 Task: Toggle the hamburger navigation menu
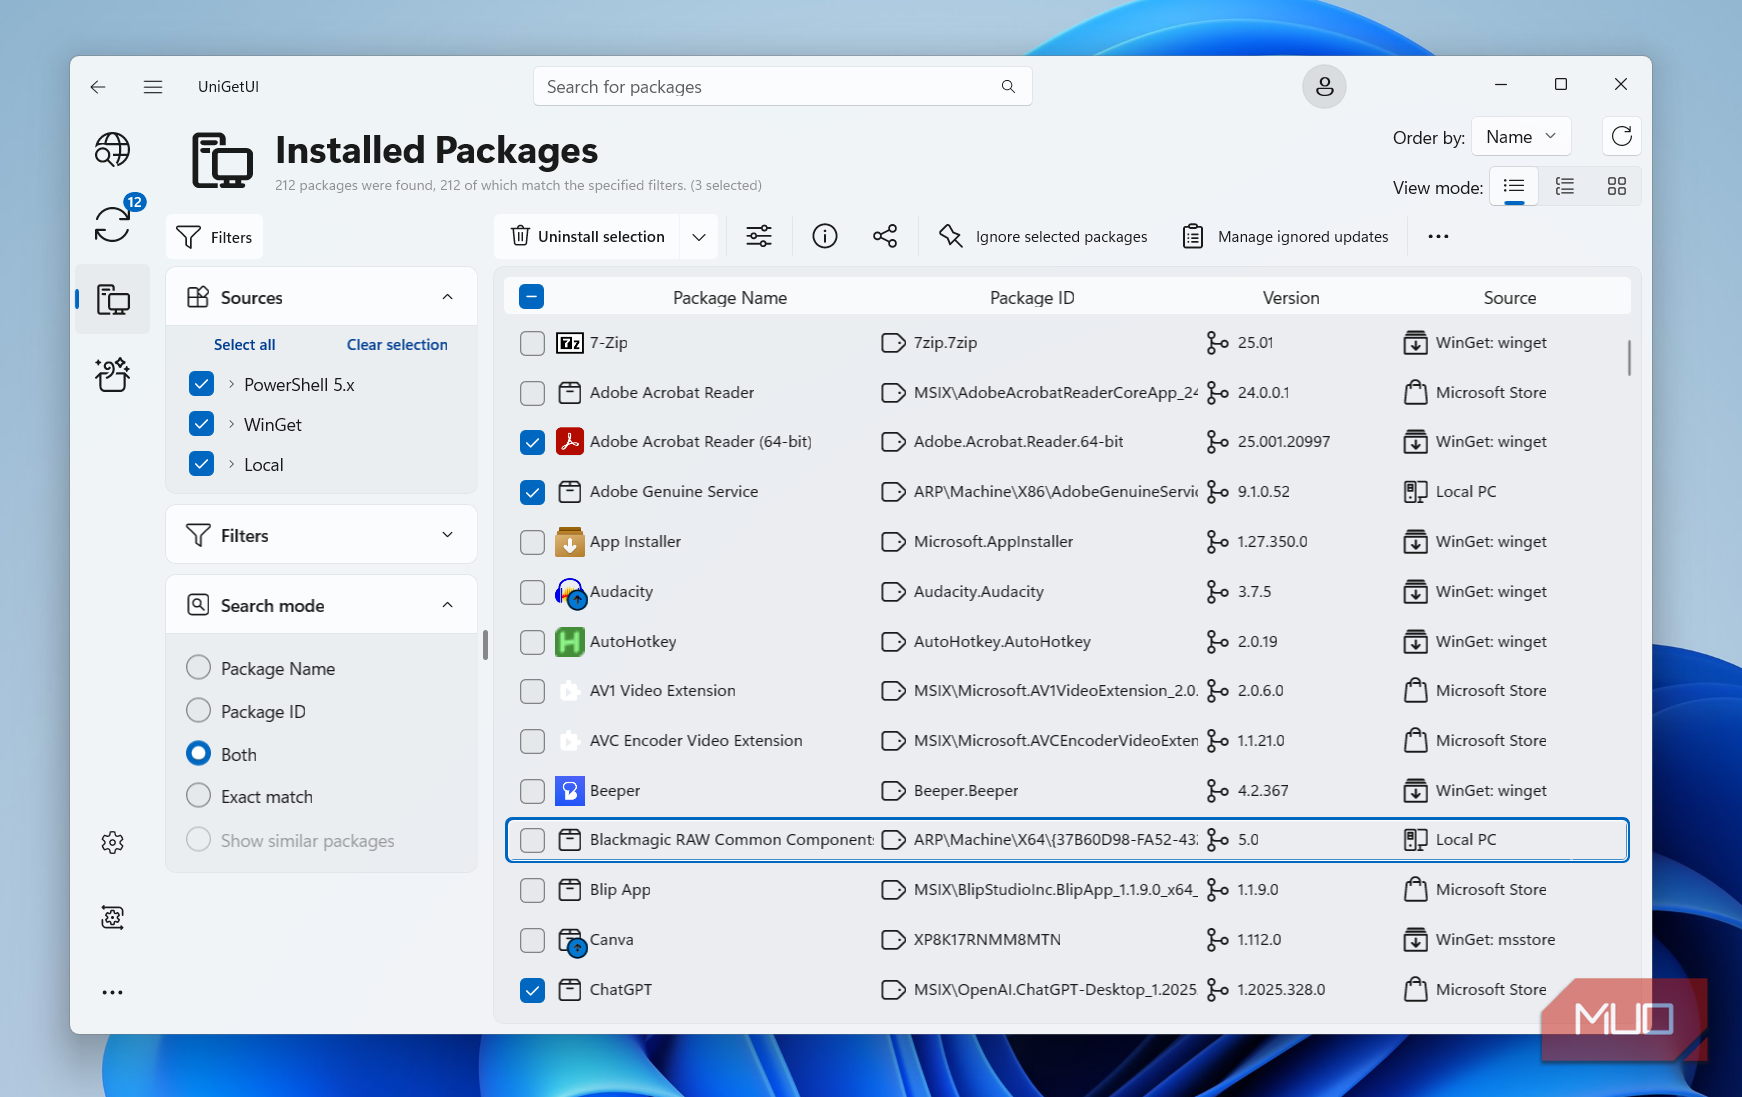(x=153, y=87)
